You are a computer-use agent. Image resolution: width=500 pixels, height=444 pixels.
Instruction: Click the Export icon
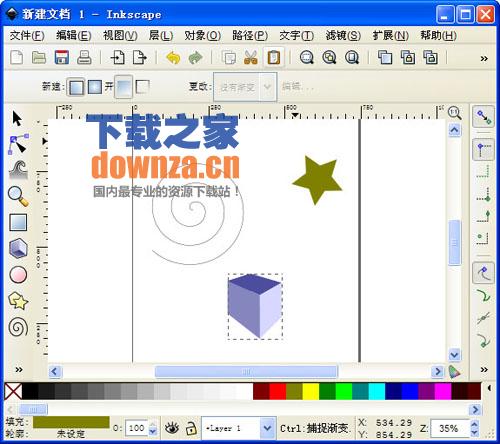pyautogui.click(x=140, y=58)
